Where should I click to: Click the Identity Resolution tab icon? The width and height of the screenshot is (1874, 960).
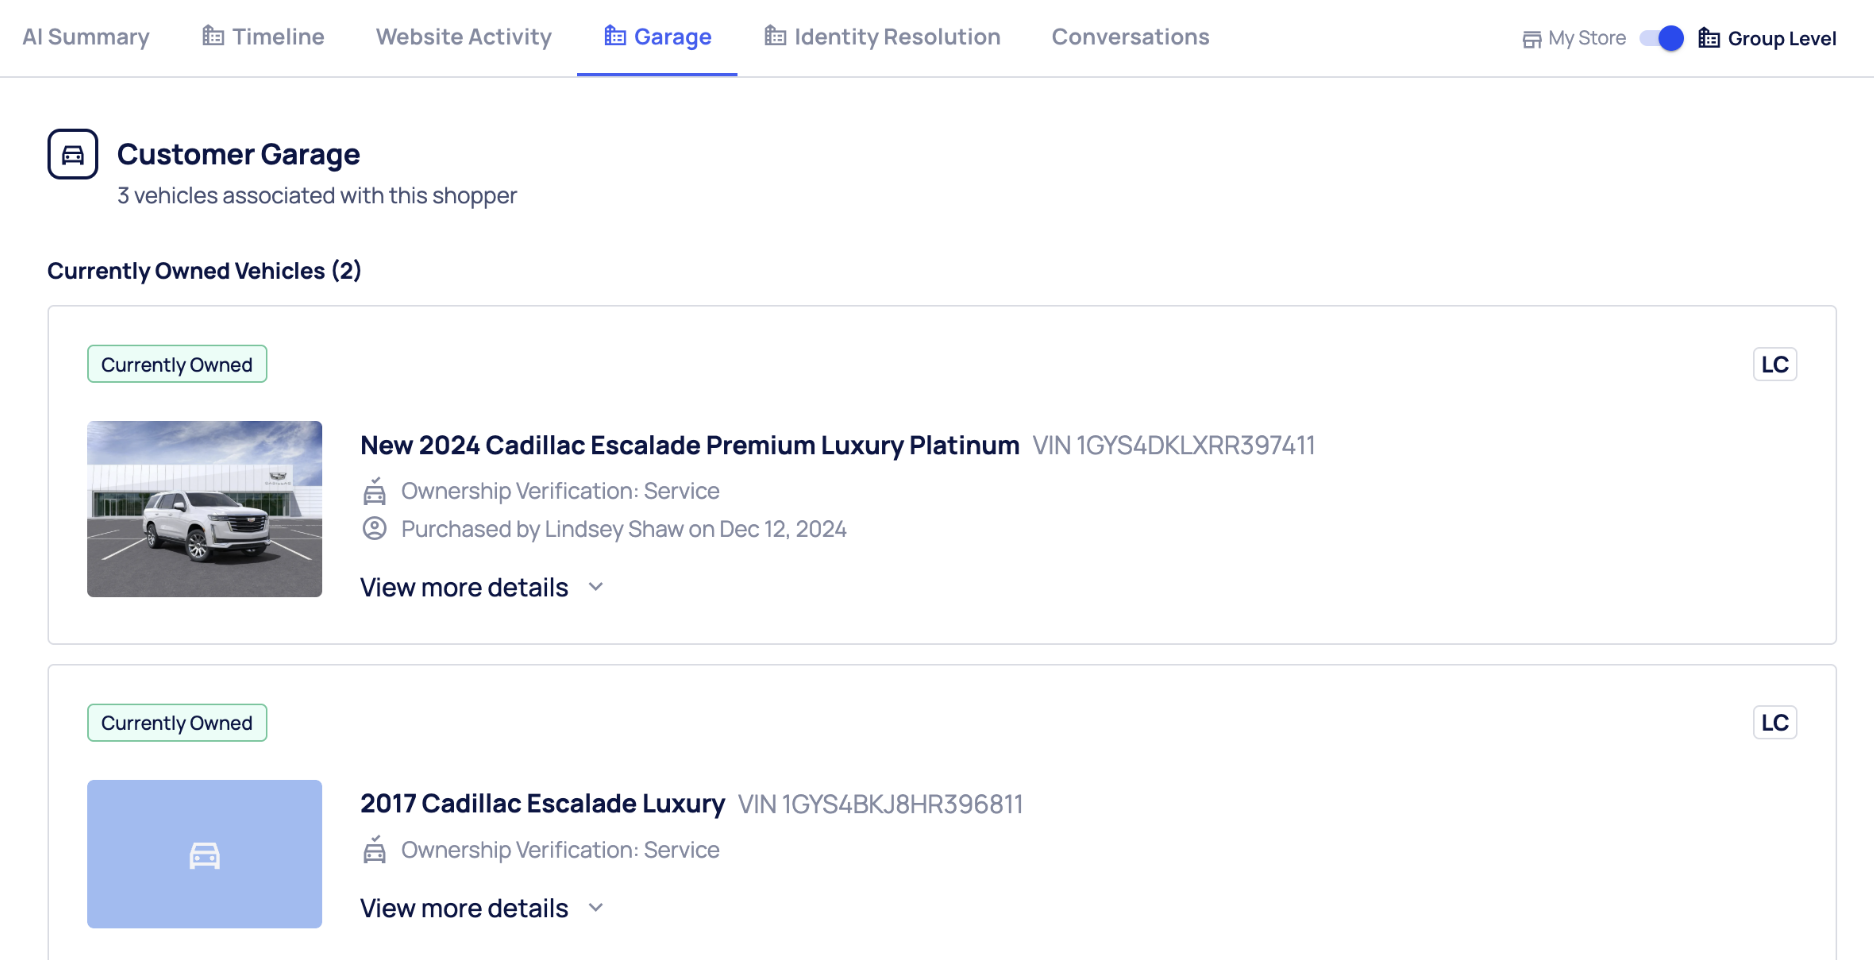(775, 37)
